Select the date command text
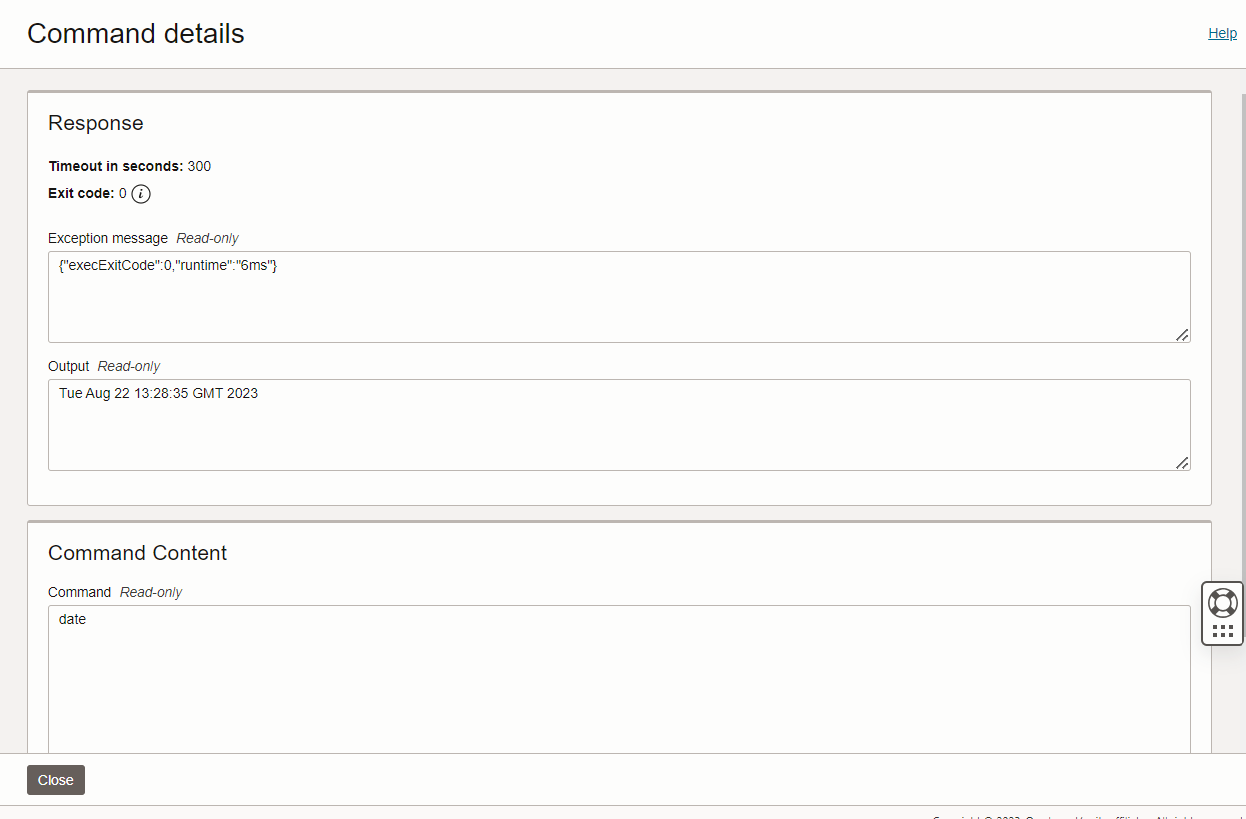 pos(72,619)
